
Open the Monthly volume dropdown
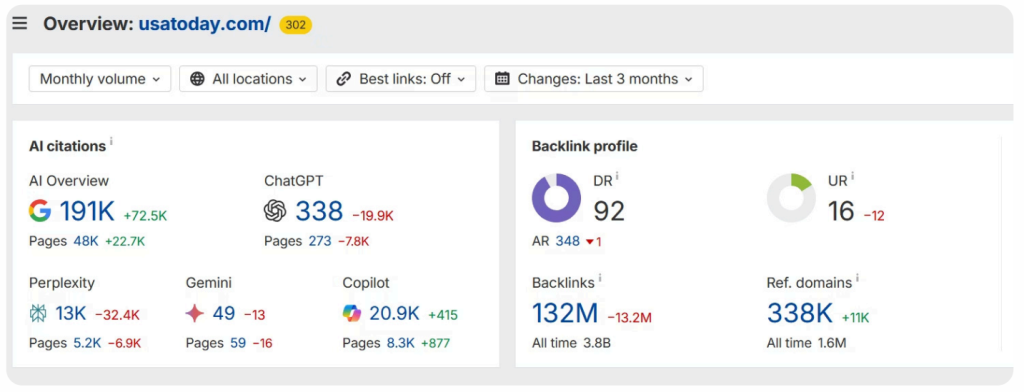100,79
